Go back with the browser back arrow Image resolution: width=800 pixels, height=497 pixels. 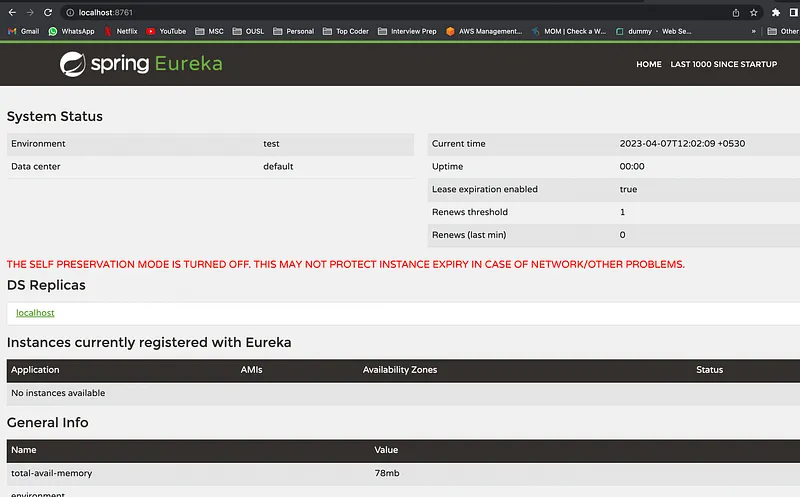coord(12,12)
